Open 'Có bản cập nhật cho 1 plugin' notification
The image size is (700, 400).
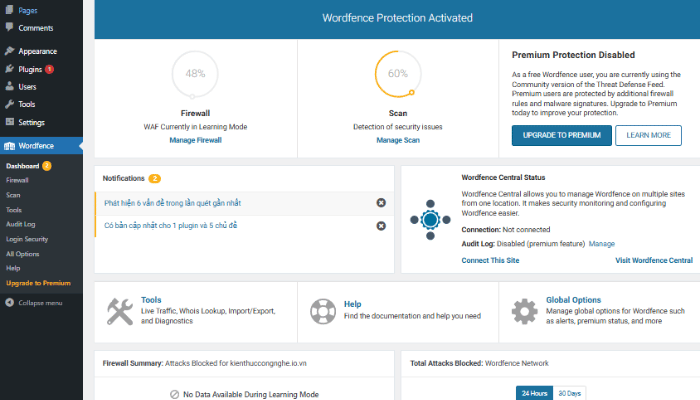(x=171, y=225)
